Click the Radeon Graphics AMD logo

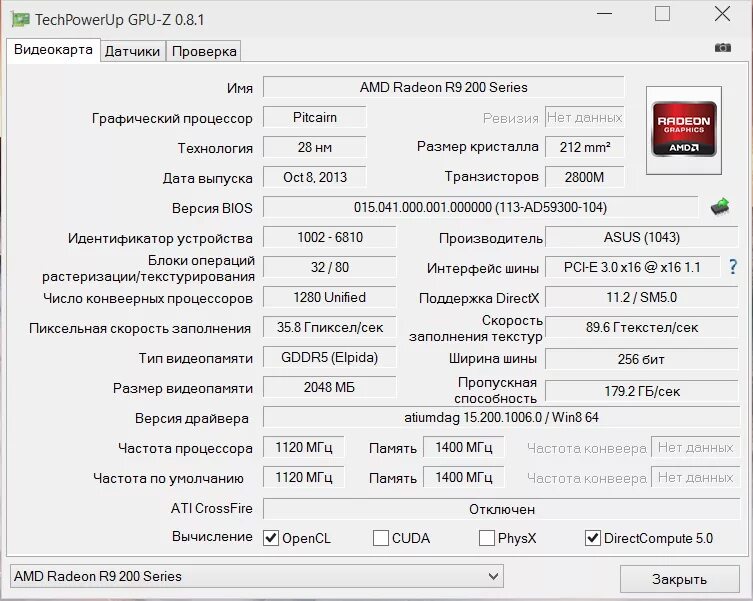coord(684,130)
